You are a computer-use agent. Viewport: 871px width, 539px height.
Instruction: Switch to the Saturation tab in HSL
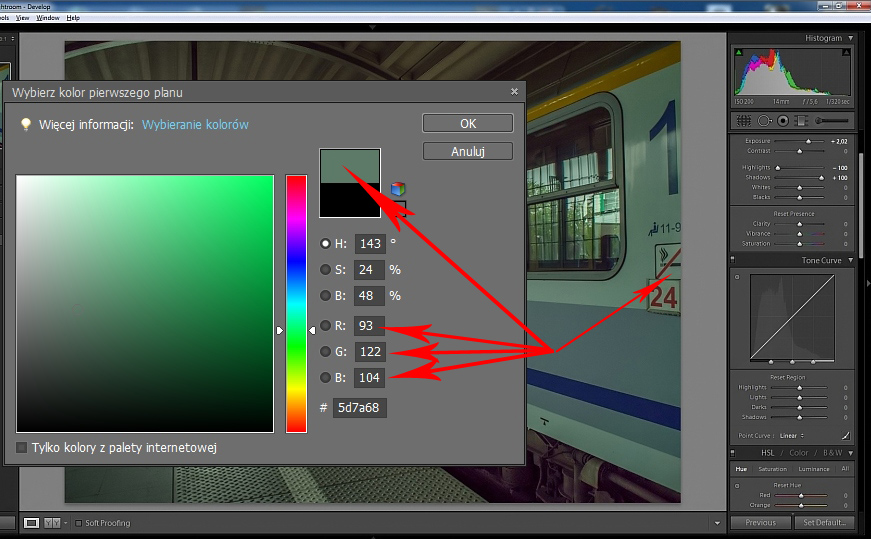click(772, 468)
